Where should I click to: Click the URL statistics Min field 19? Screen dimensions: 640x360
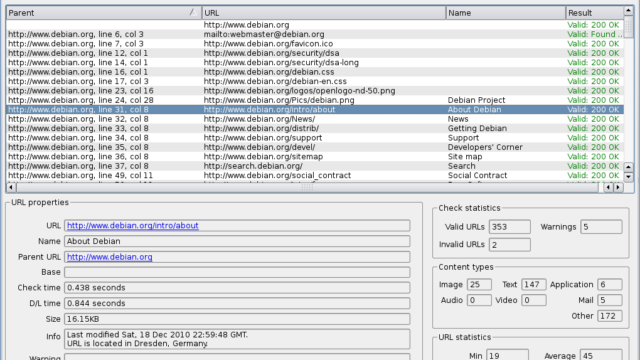tap(507, 356)
